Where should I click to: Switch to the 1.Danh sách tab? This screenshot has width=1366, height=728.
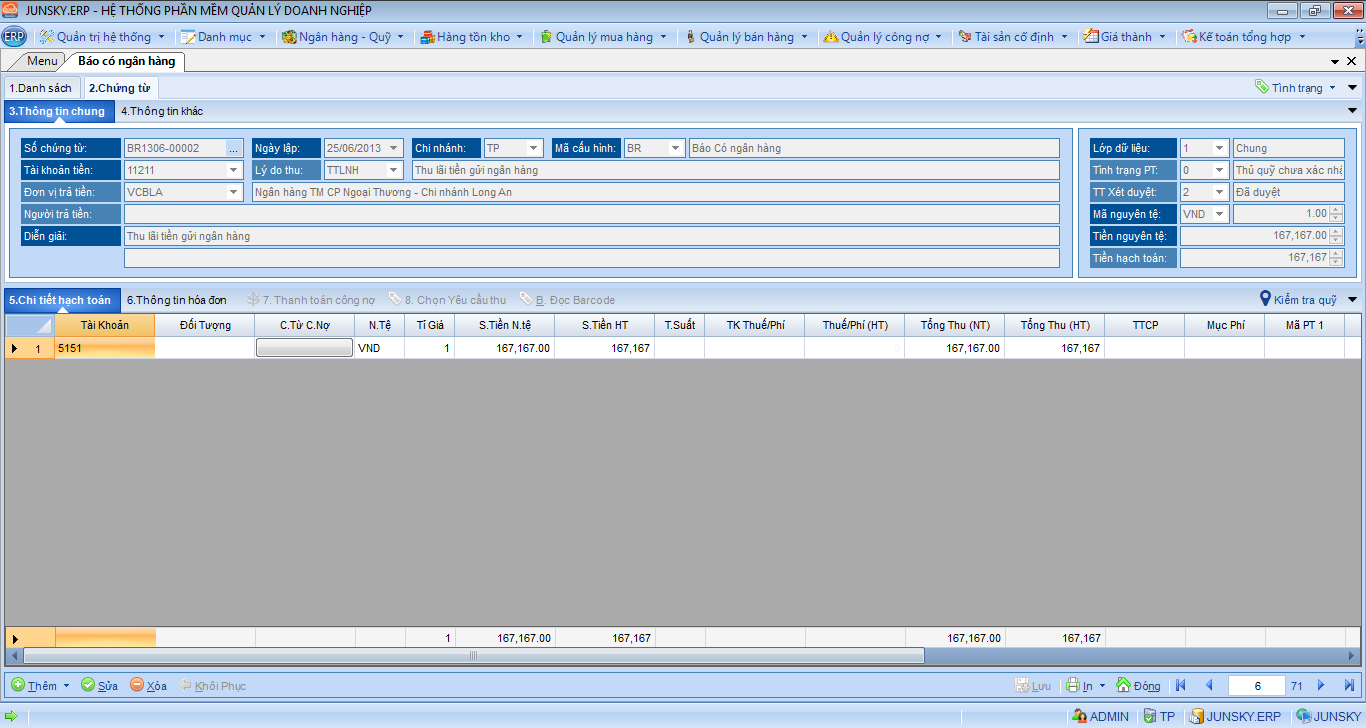[41, 88]
